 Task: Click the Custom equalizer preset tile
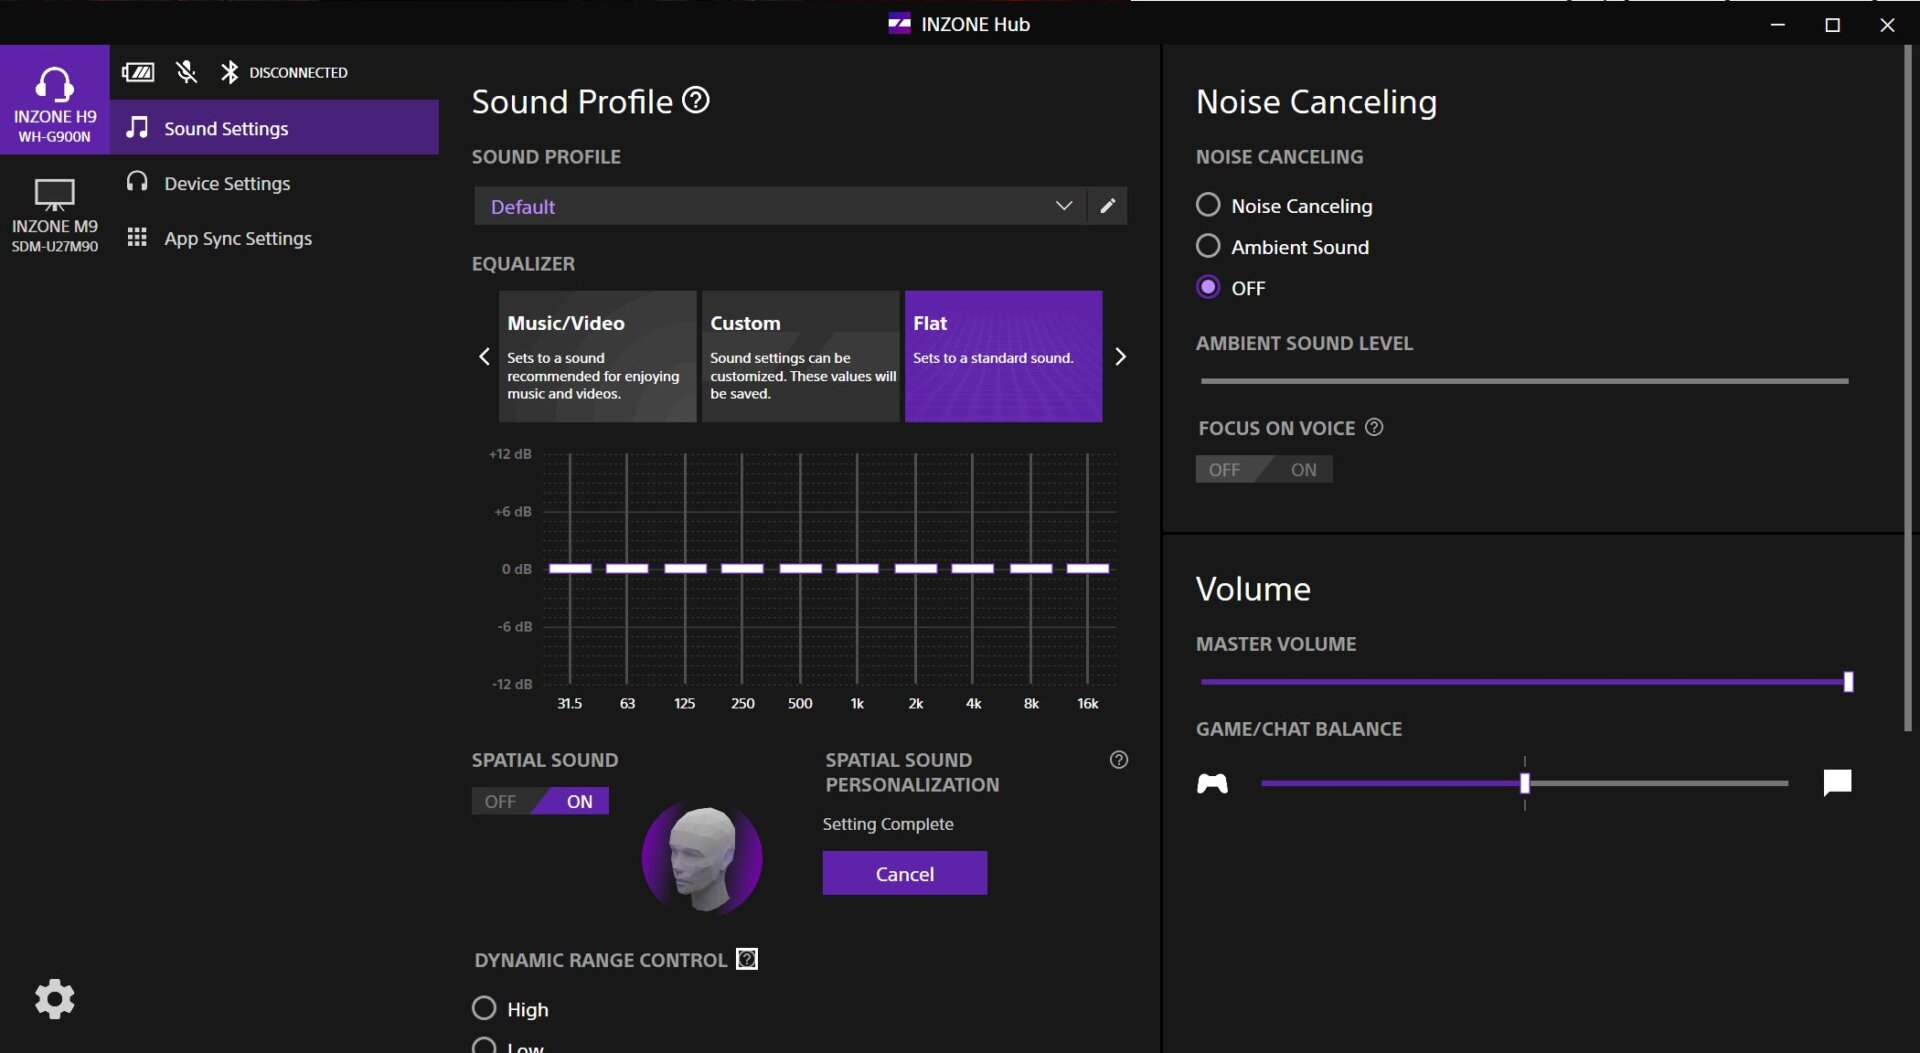pos(800,356)
